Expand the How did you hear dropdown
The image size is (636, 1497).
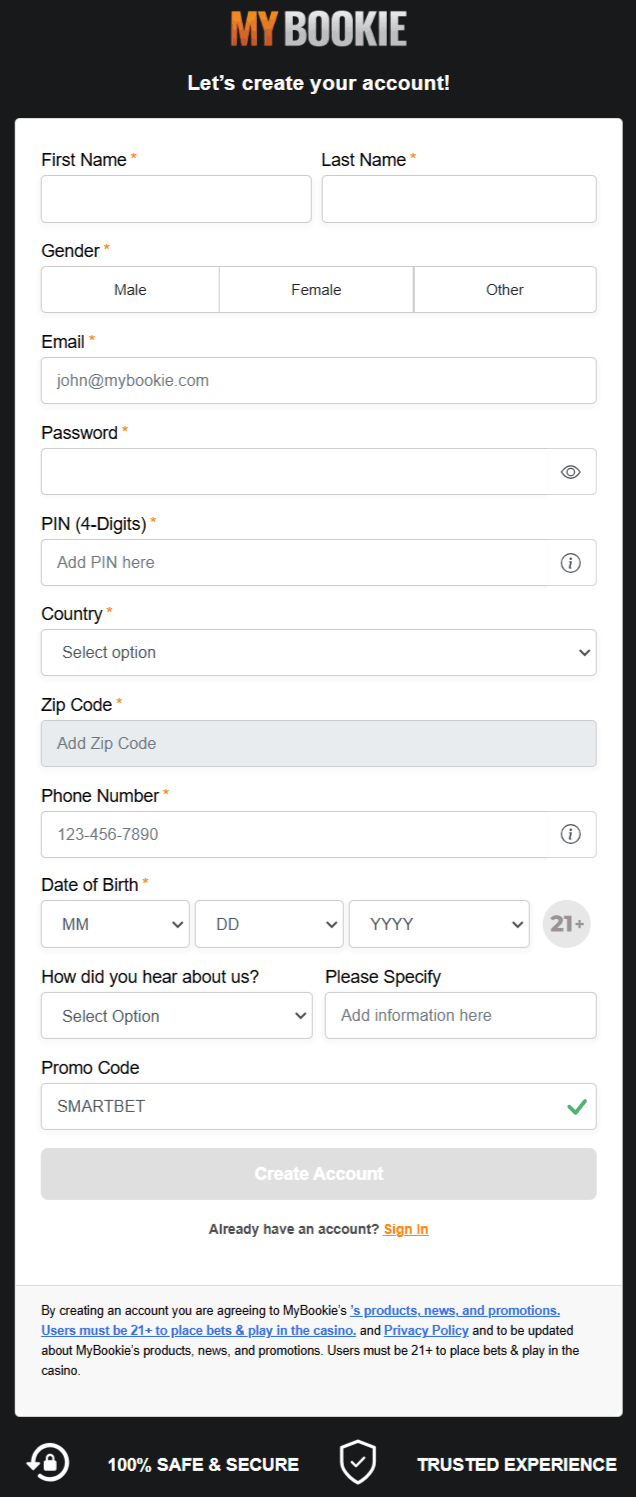point(177,1016)
